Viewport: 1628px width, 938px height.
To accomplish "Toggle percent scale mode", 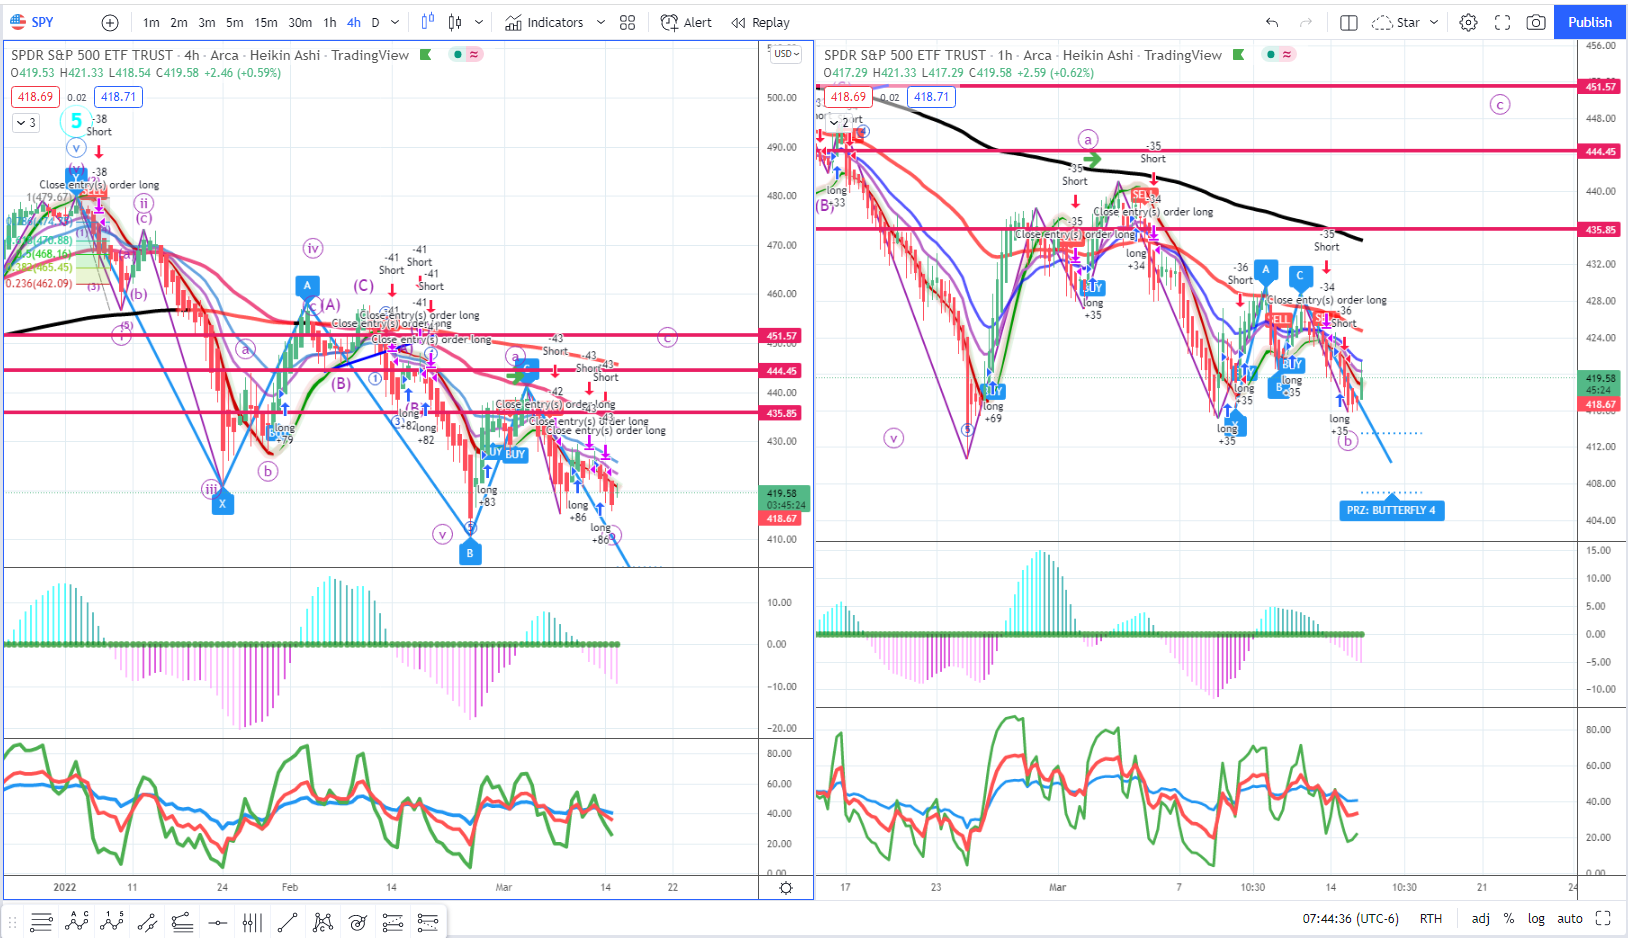I will pos(1509,918).
